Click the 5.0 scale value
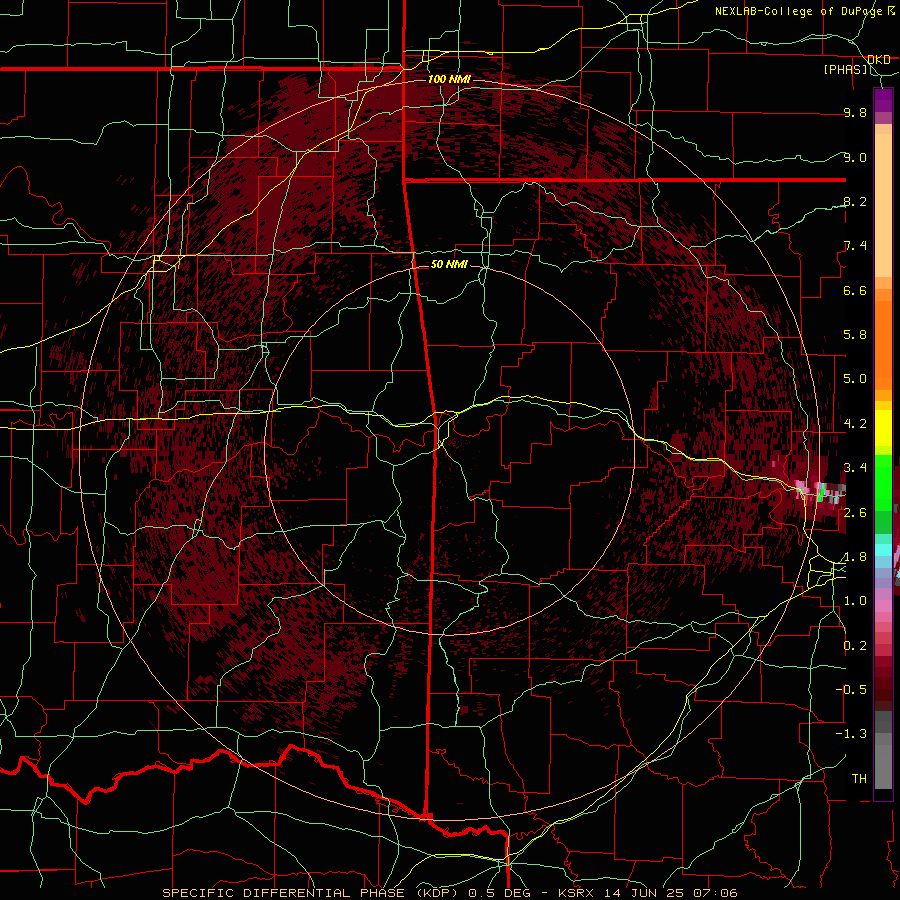The width and height of the screenshot is (900, 900). [x=855, y=379]
